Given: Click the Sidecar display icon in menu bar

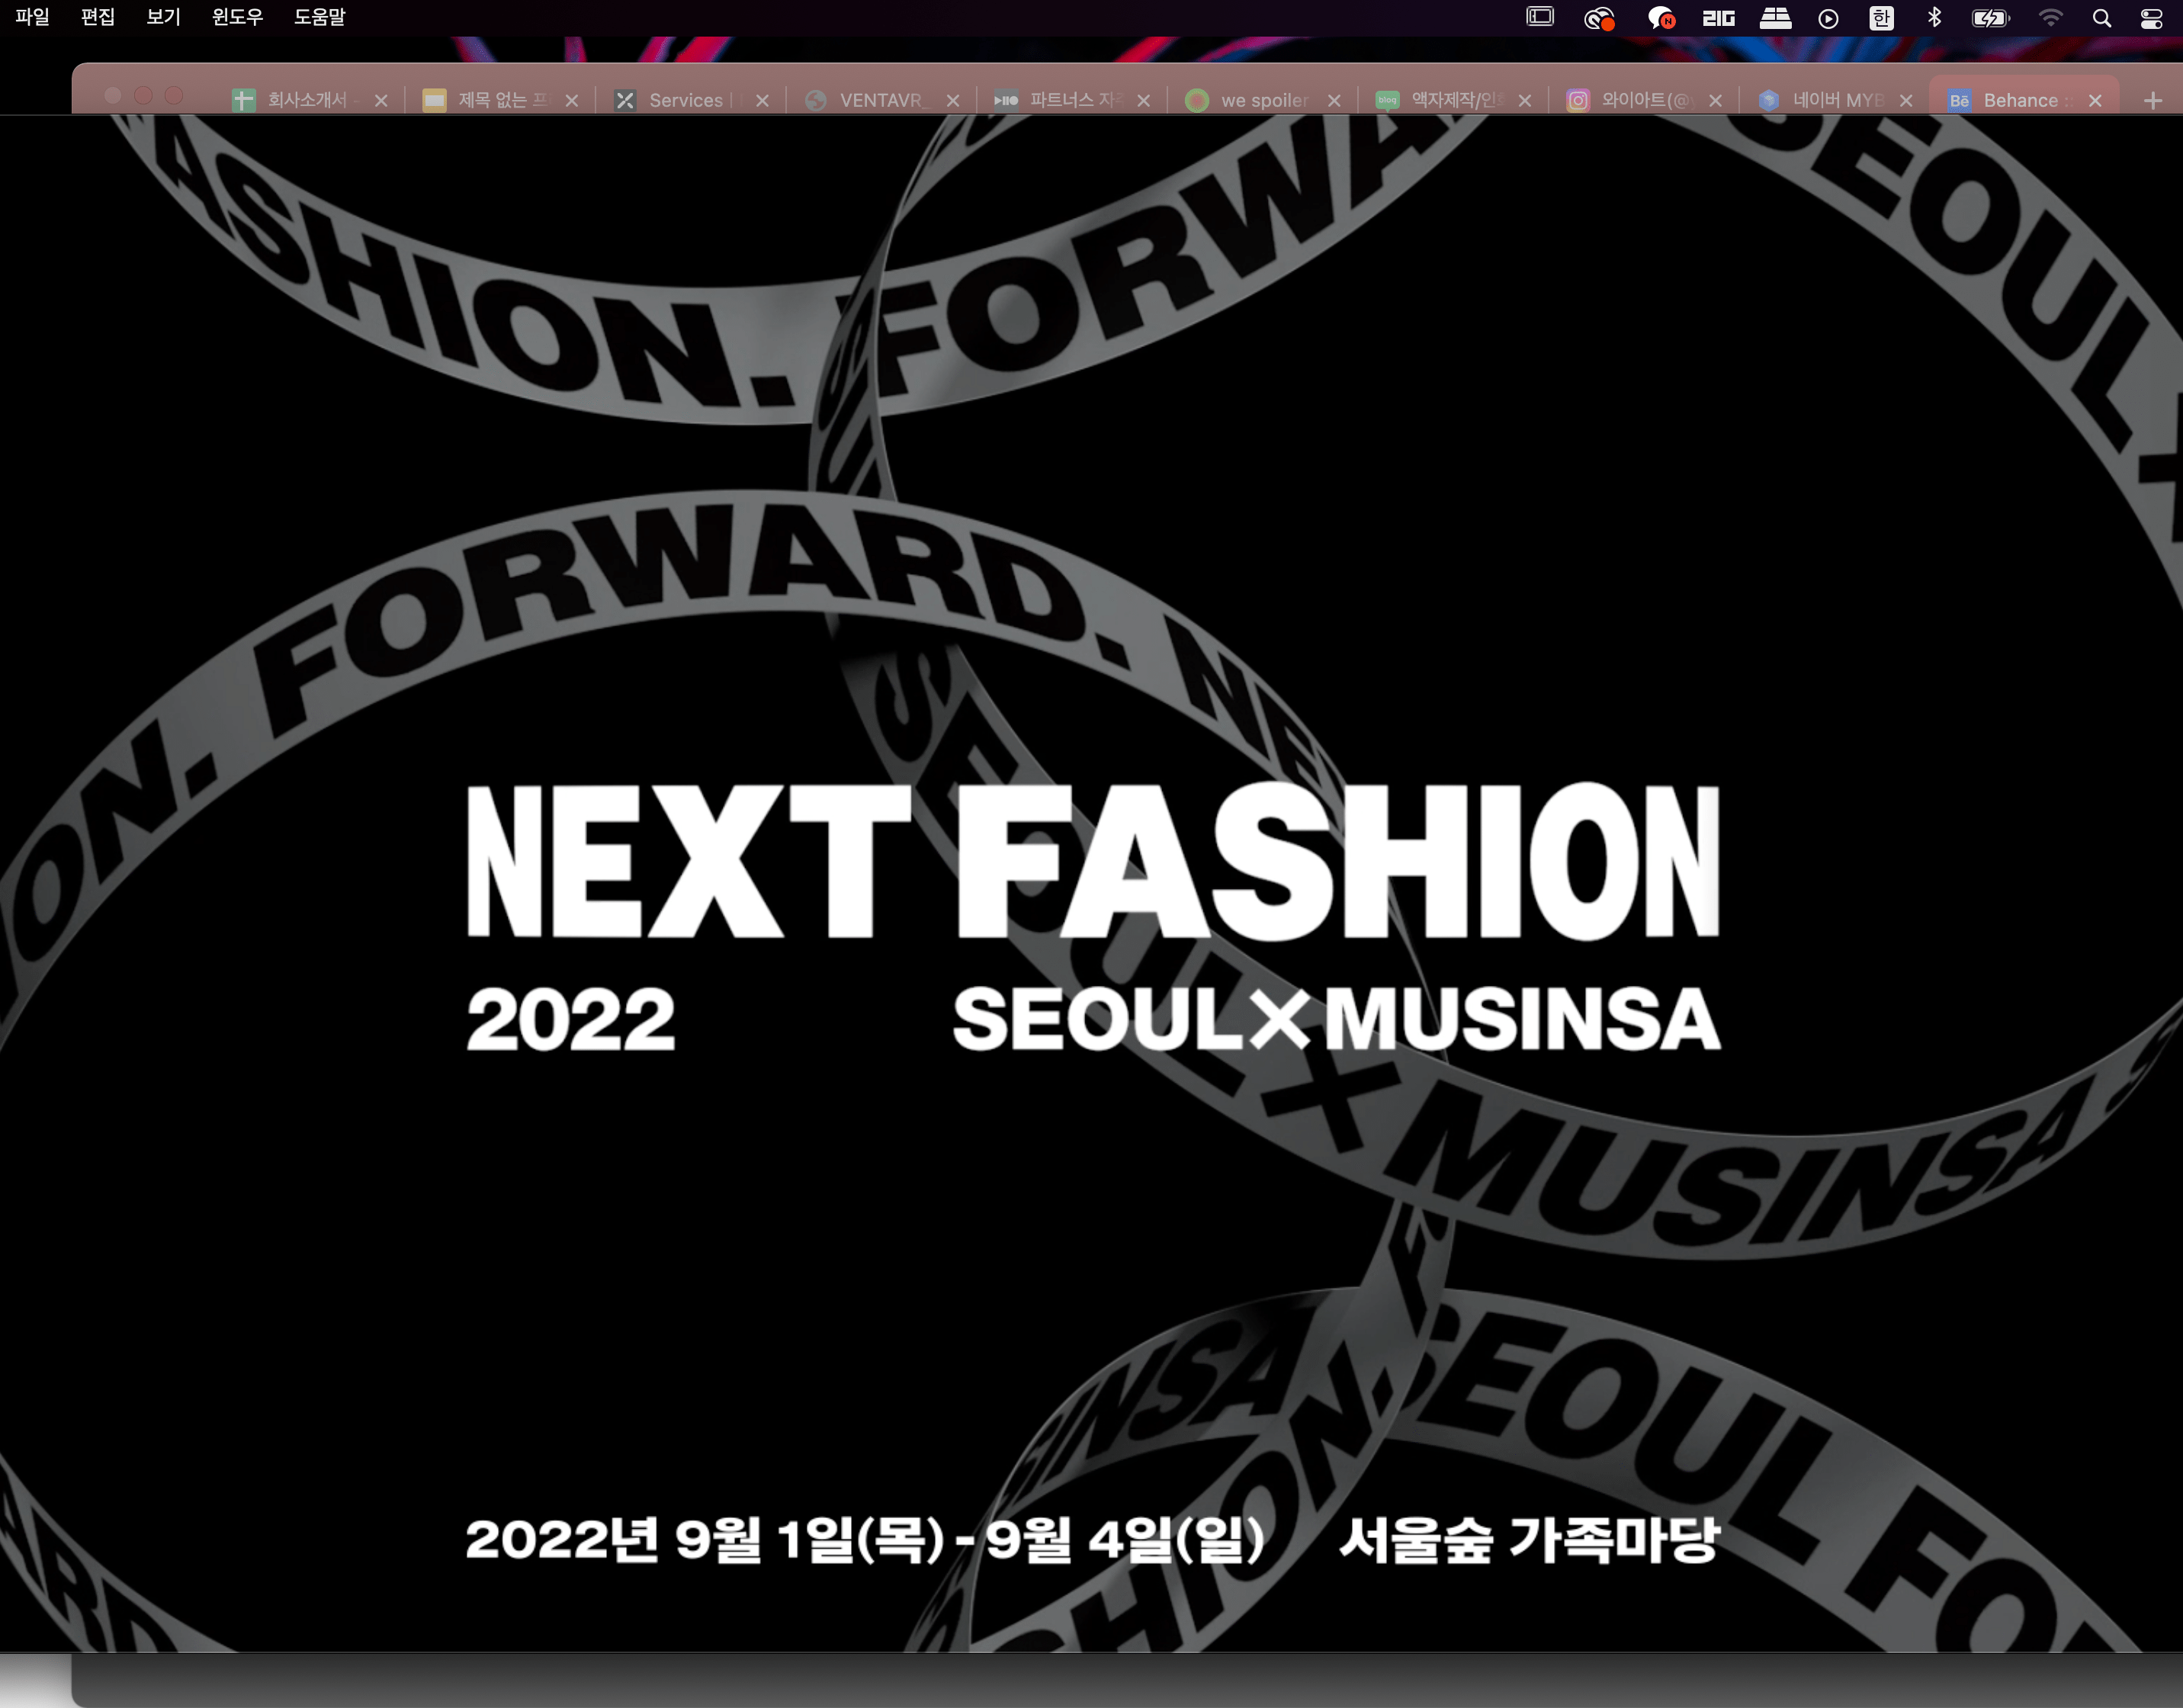Looking at the screenshot, I should tap(1540, 17).
